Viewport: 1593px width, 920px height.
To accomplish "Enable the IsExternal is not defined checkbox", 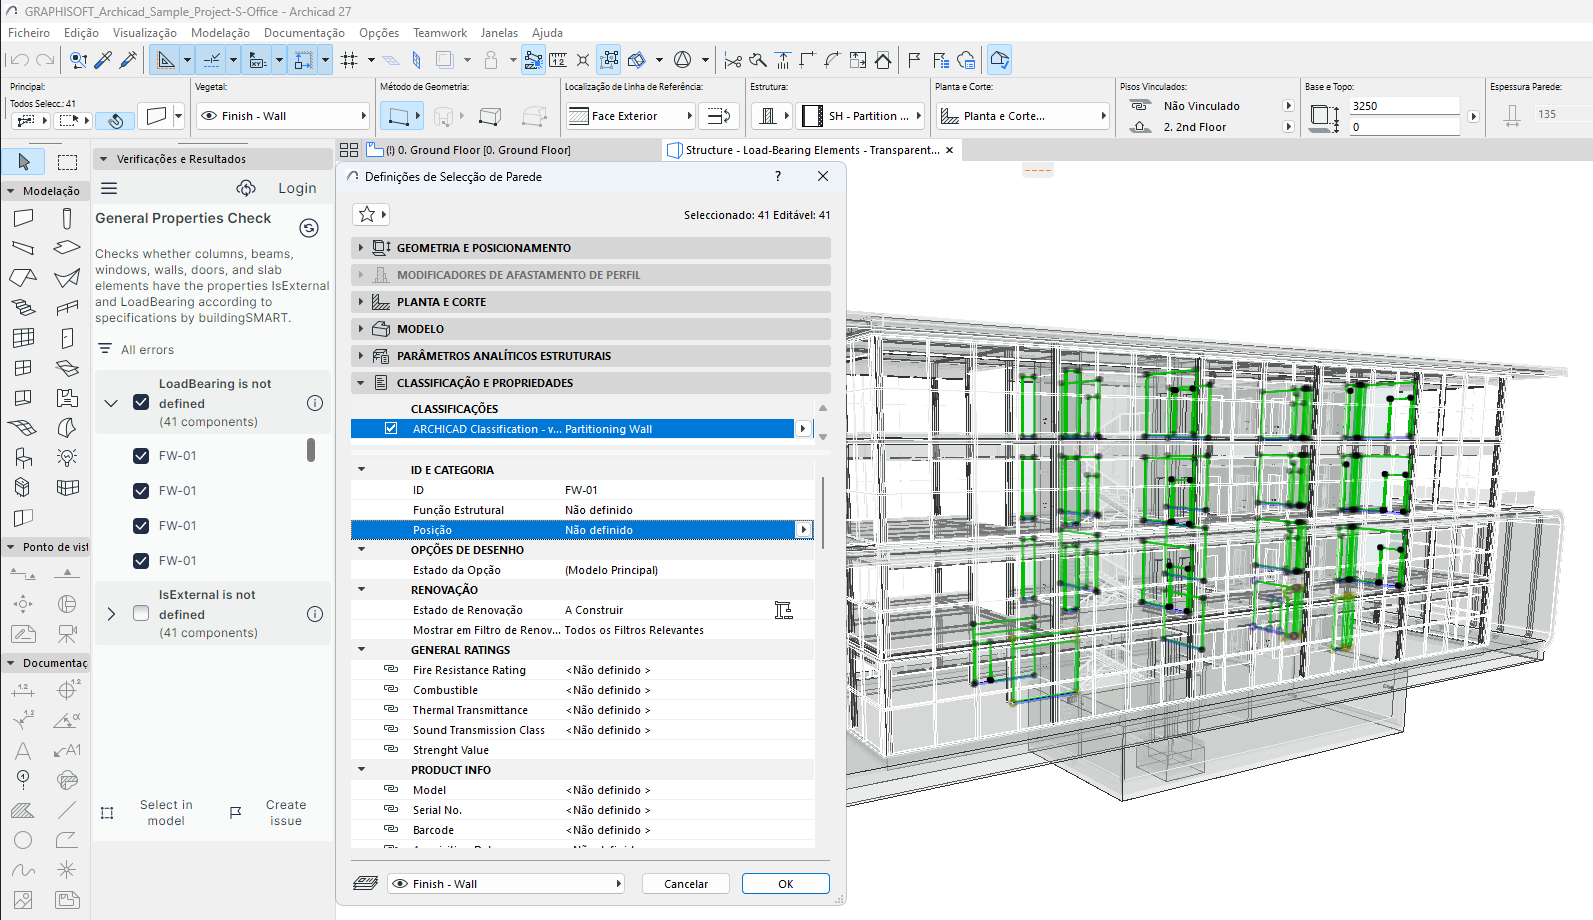I will pyautogui.click(x=141, y=614).
